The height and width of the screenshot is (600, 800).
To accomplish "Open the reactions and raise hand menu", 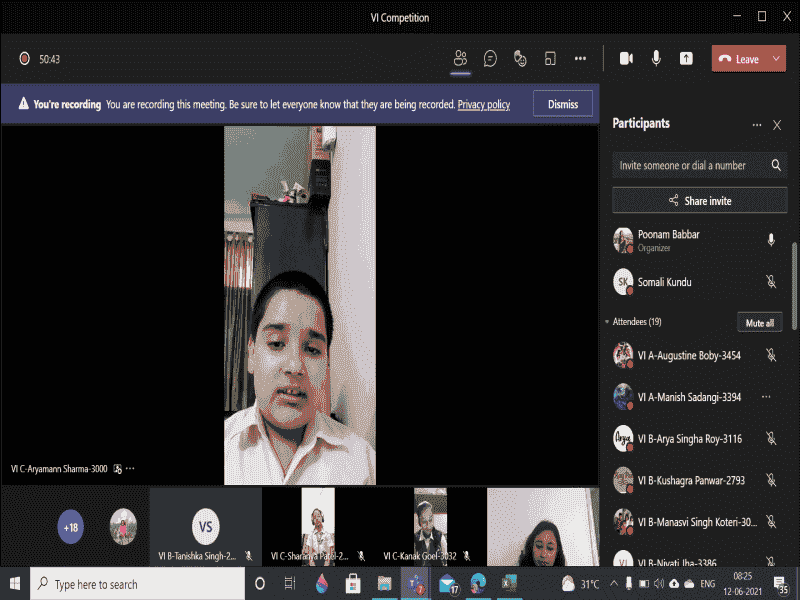I will tap(520, 59).
